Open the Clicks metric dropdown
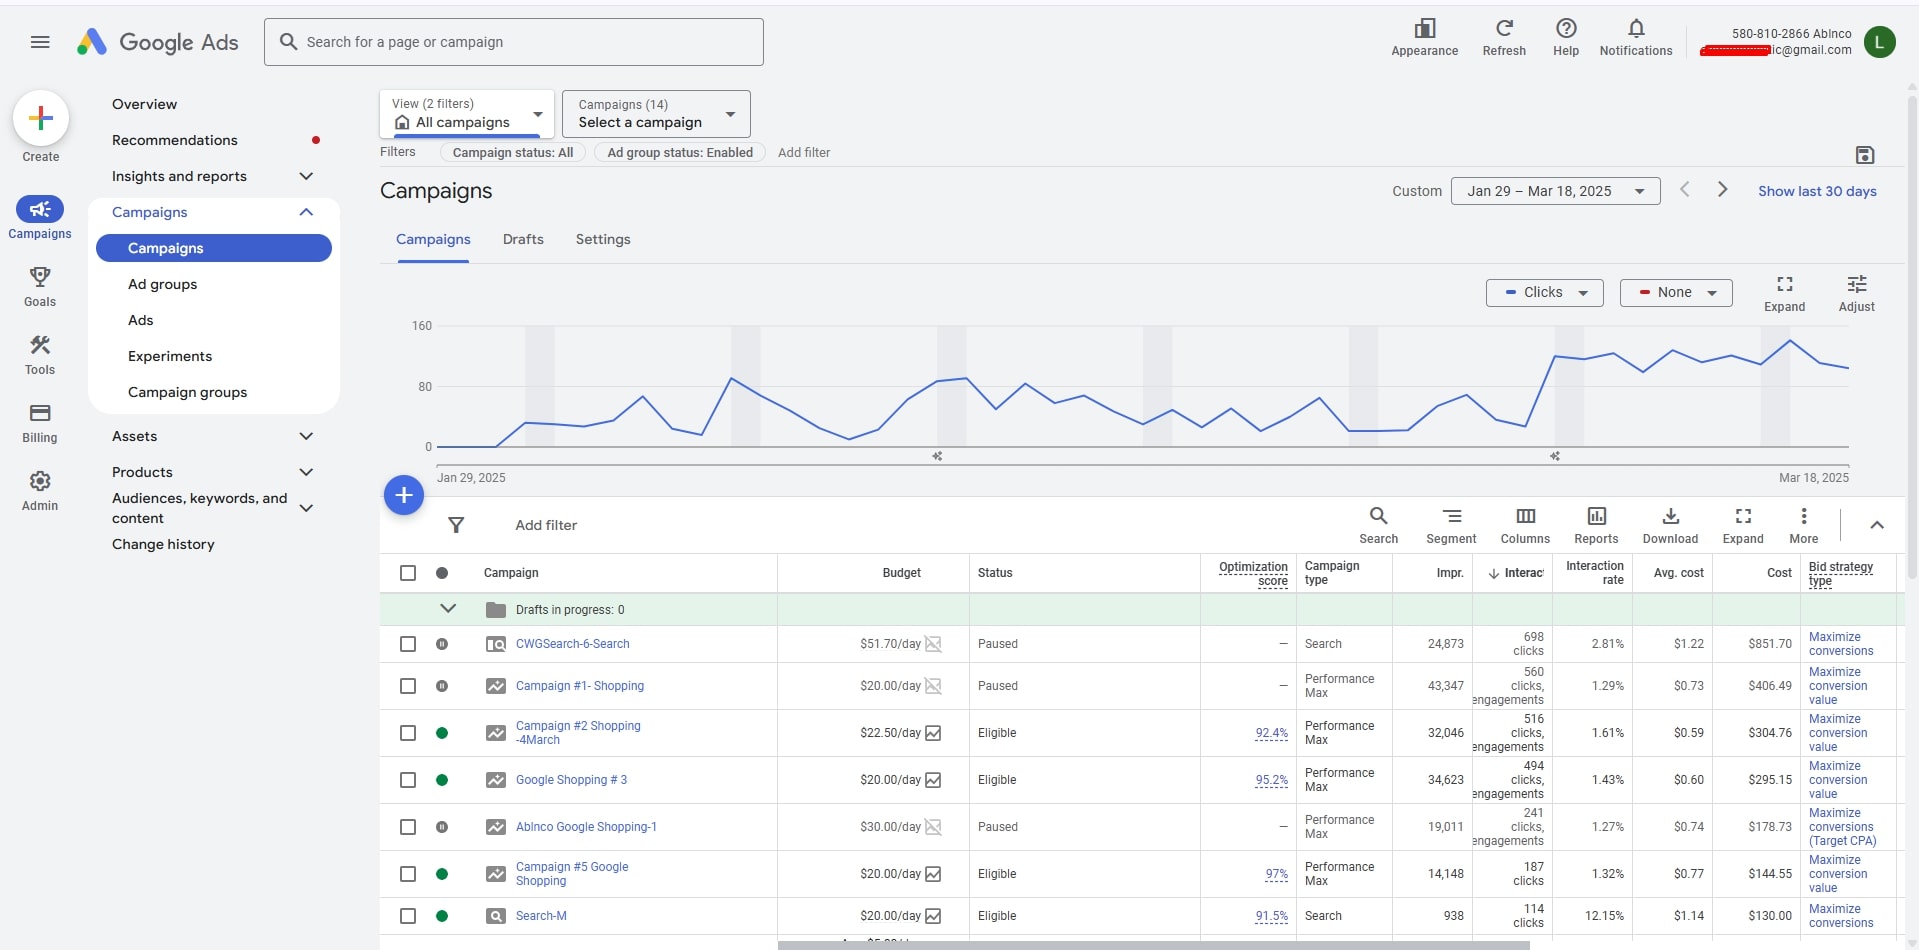The image size is (1919, 950). (x=1544, y=293)
